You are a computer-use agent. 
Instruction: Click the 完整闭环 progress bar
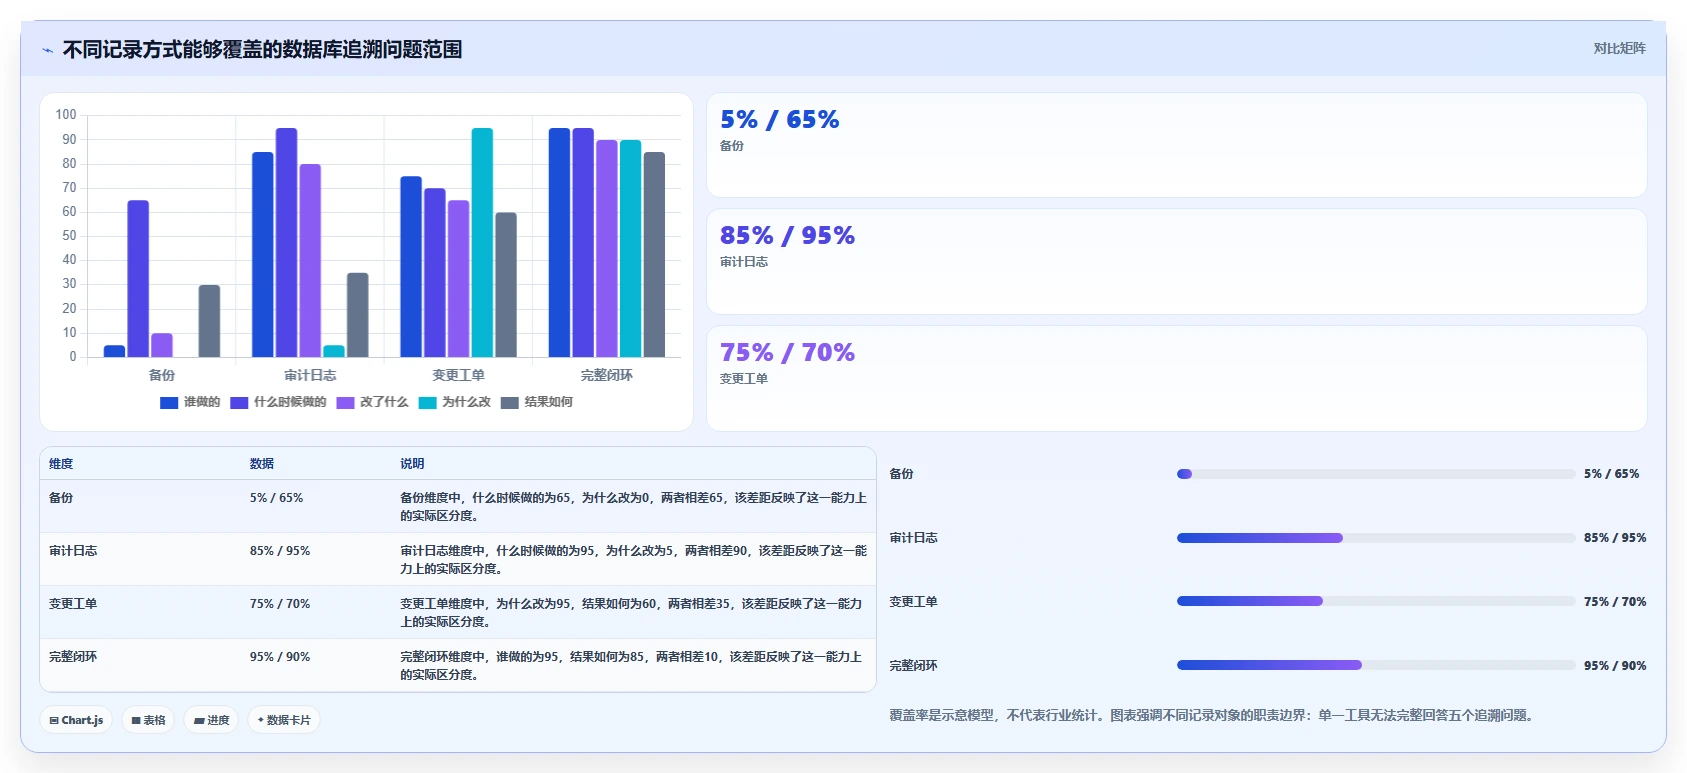pyautogui.click(x=1376, y=665)
